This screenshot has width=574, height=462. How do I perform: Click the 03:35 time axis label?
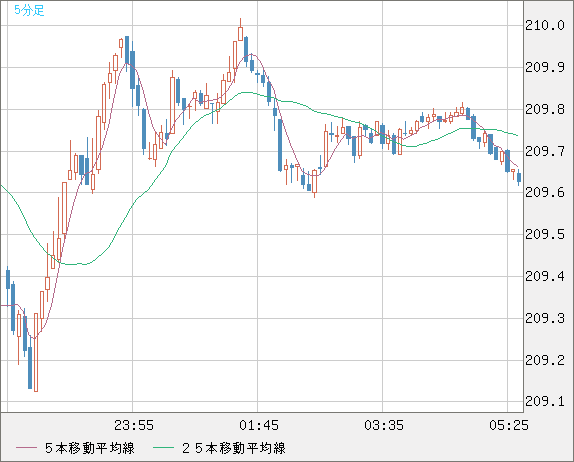tap(384, 425)
